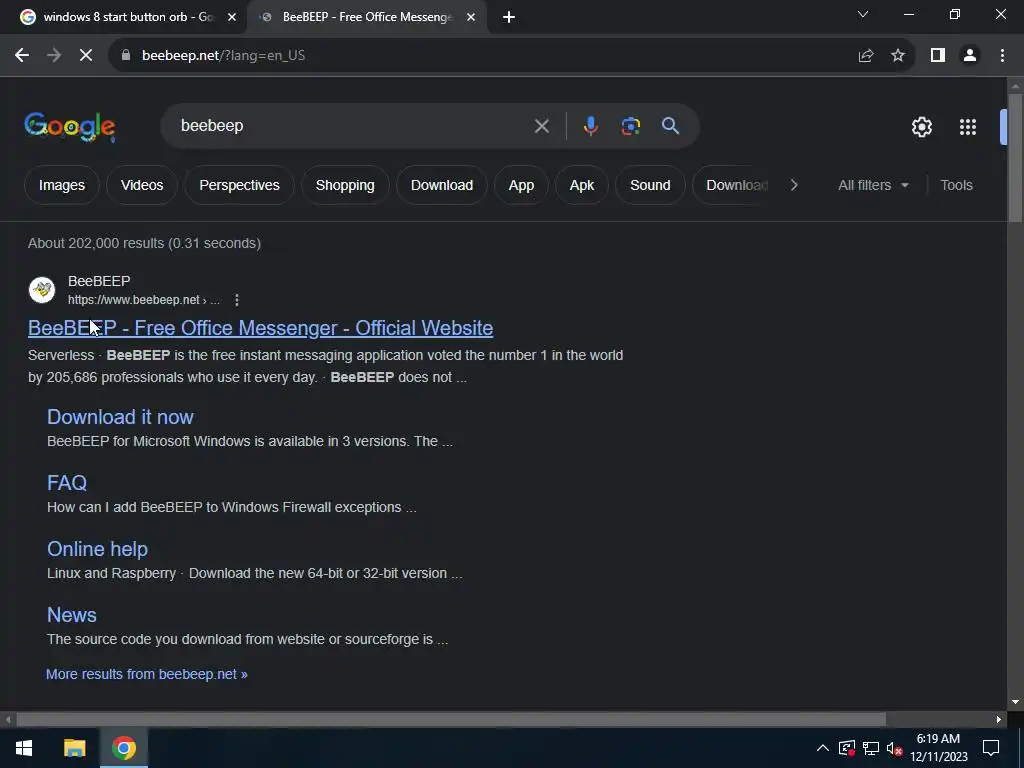Start voice search with microphone
The image size is (1024, 768).
[590, 126]
